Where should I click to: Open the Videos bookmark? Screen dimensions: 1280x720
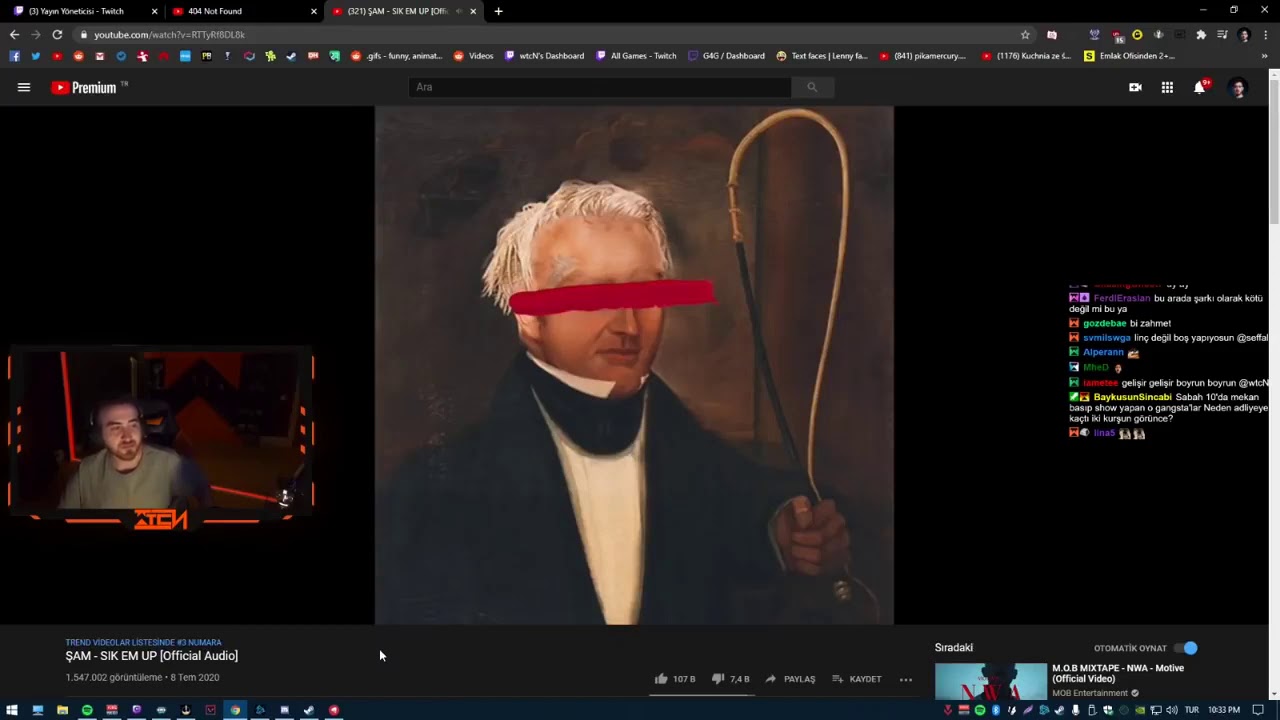pos(474,56)
